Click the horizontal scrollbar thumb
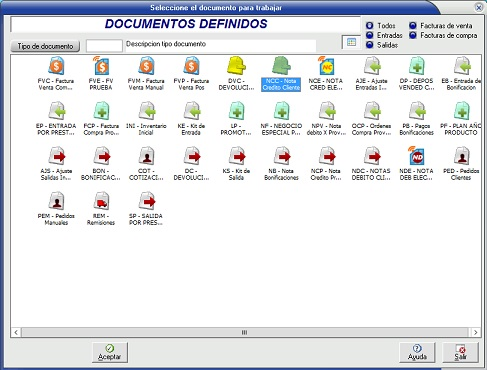The width and height of the screenshot is (487, 370). point(245,332)
